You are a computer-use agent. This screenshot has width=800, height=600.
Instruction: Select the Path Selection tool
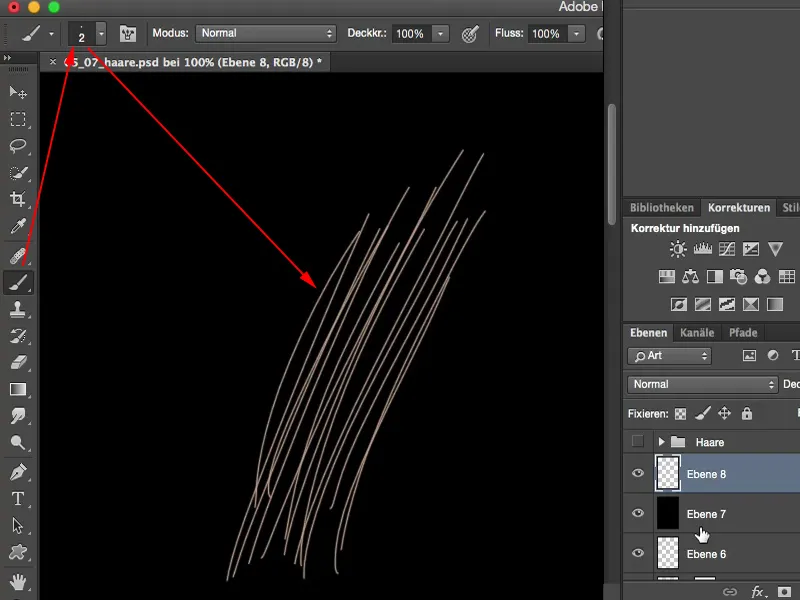18,525
